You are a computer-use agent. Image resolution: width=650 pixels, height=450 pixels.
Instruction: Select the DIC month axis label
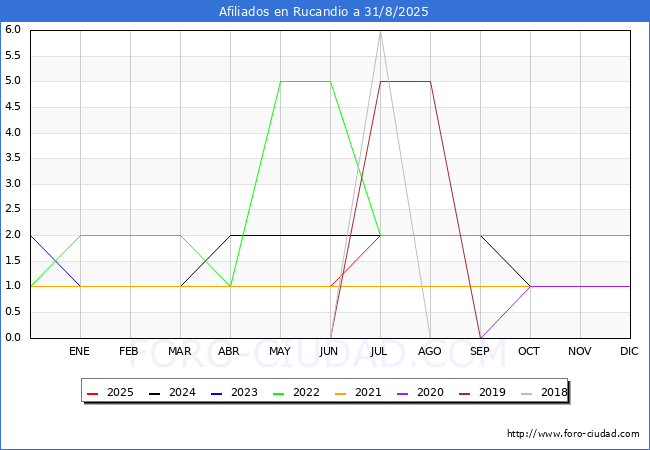click(629, 352)
